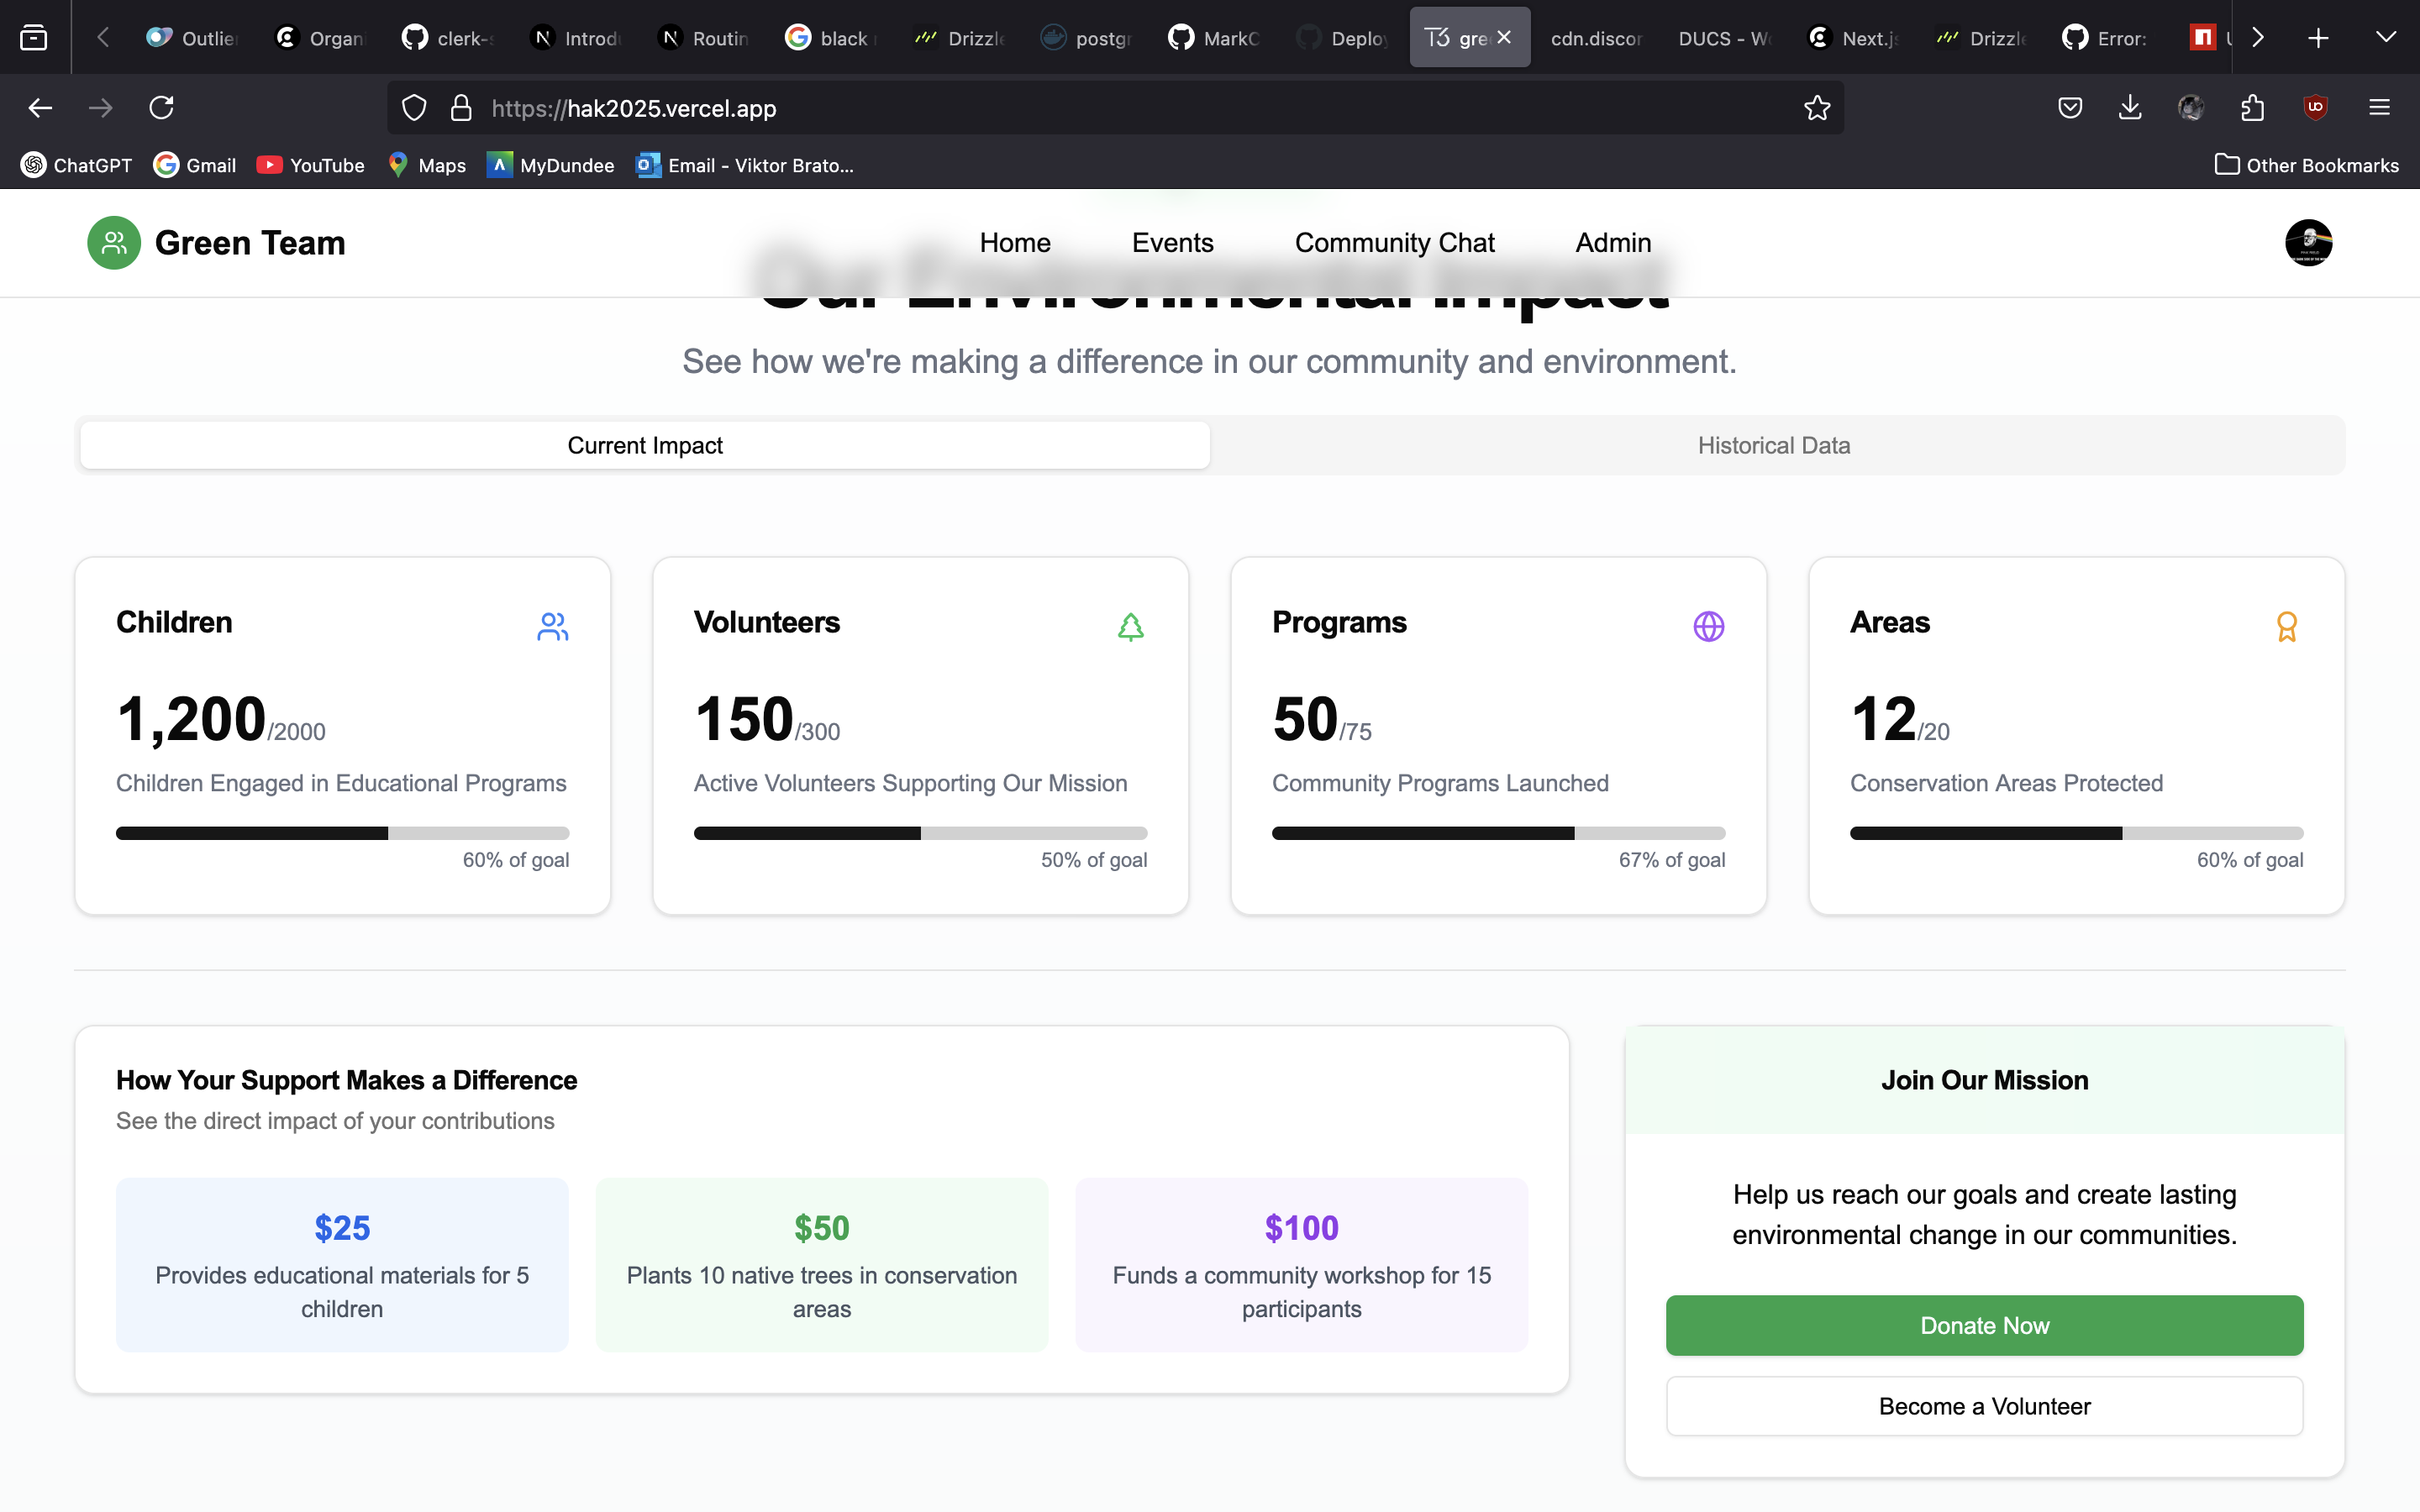Click the award ribbon icon on Areas card
Image resolution: width=2420 pixels, height=1512 pixels.
2286,627
